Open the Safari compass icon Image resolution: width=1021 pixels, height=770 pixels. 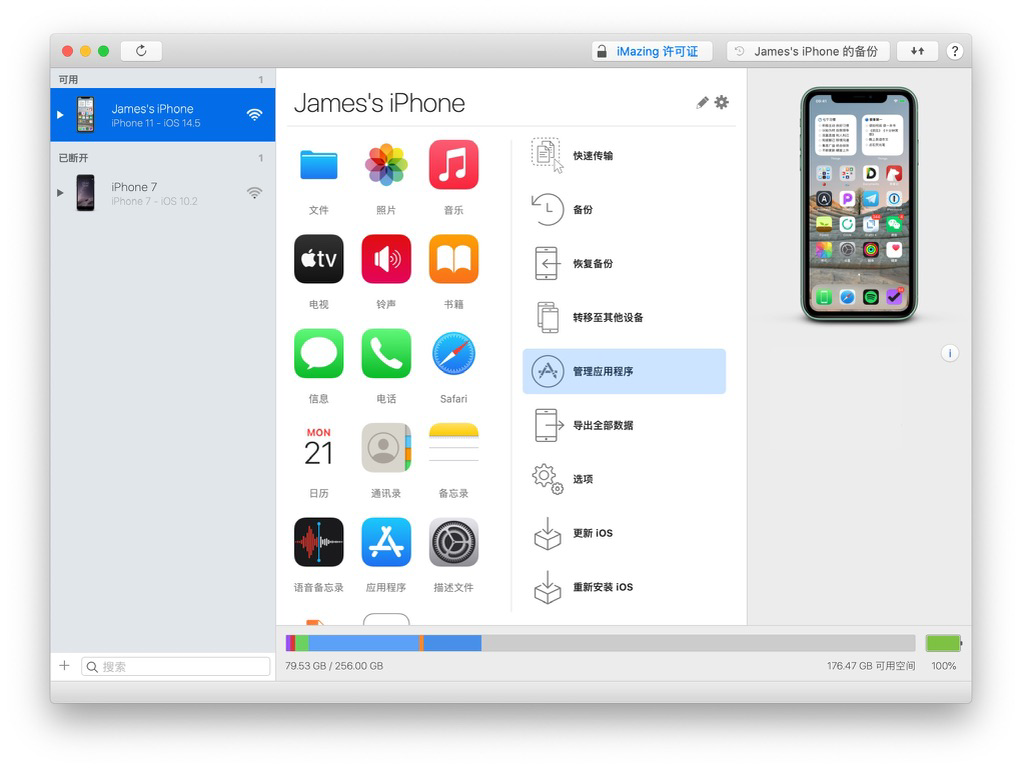point(453,353)
